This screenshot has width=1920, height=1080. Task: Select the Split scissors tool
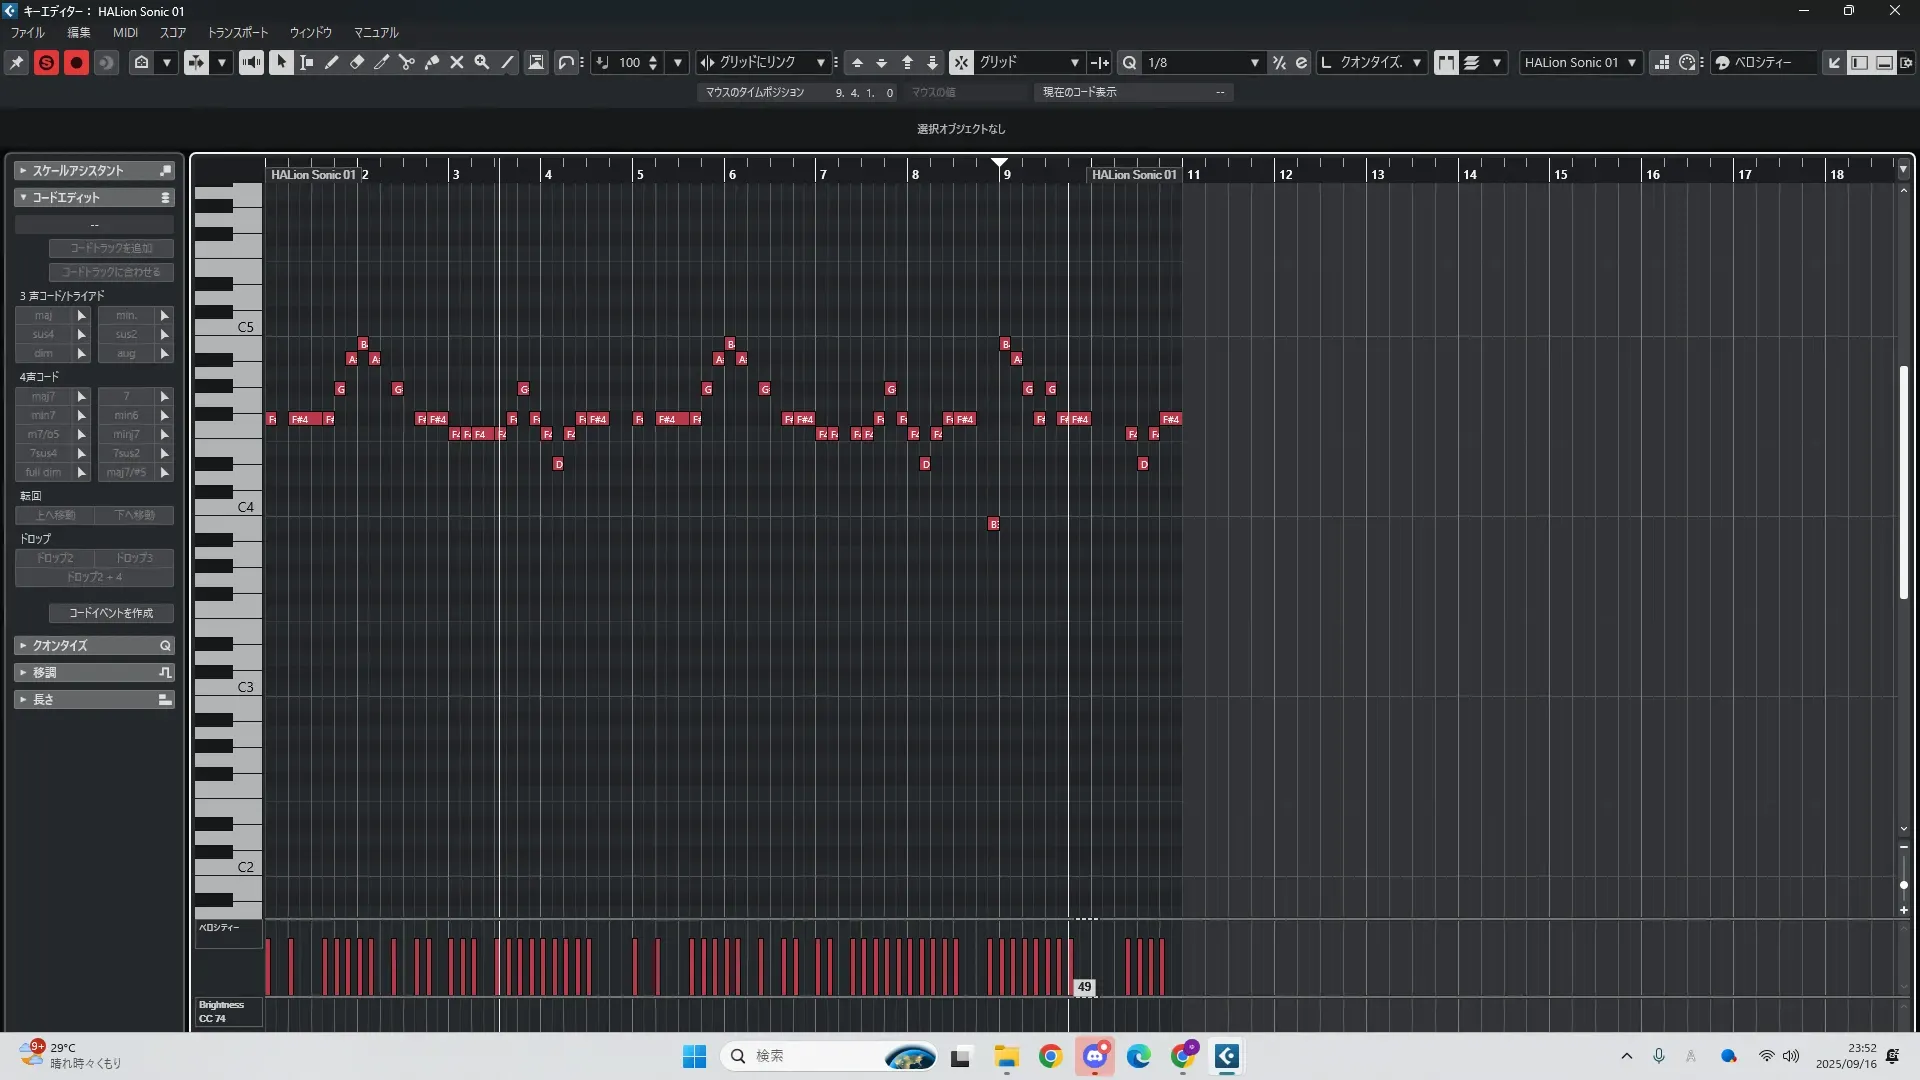pos(406,62)
